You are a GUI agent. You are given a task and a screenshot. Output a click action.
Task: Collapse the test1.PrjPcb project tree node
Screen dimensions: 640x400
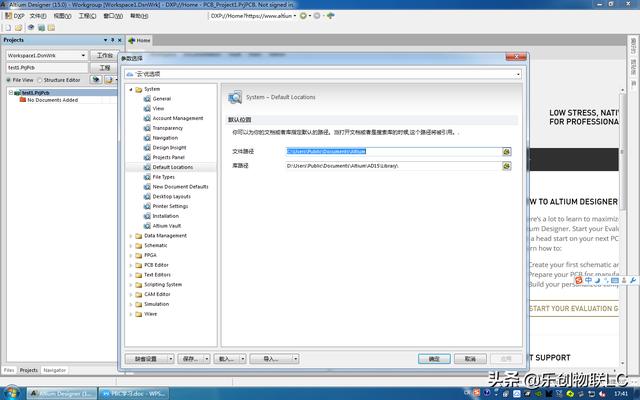pyautogui.click(x=11, y=93)
